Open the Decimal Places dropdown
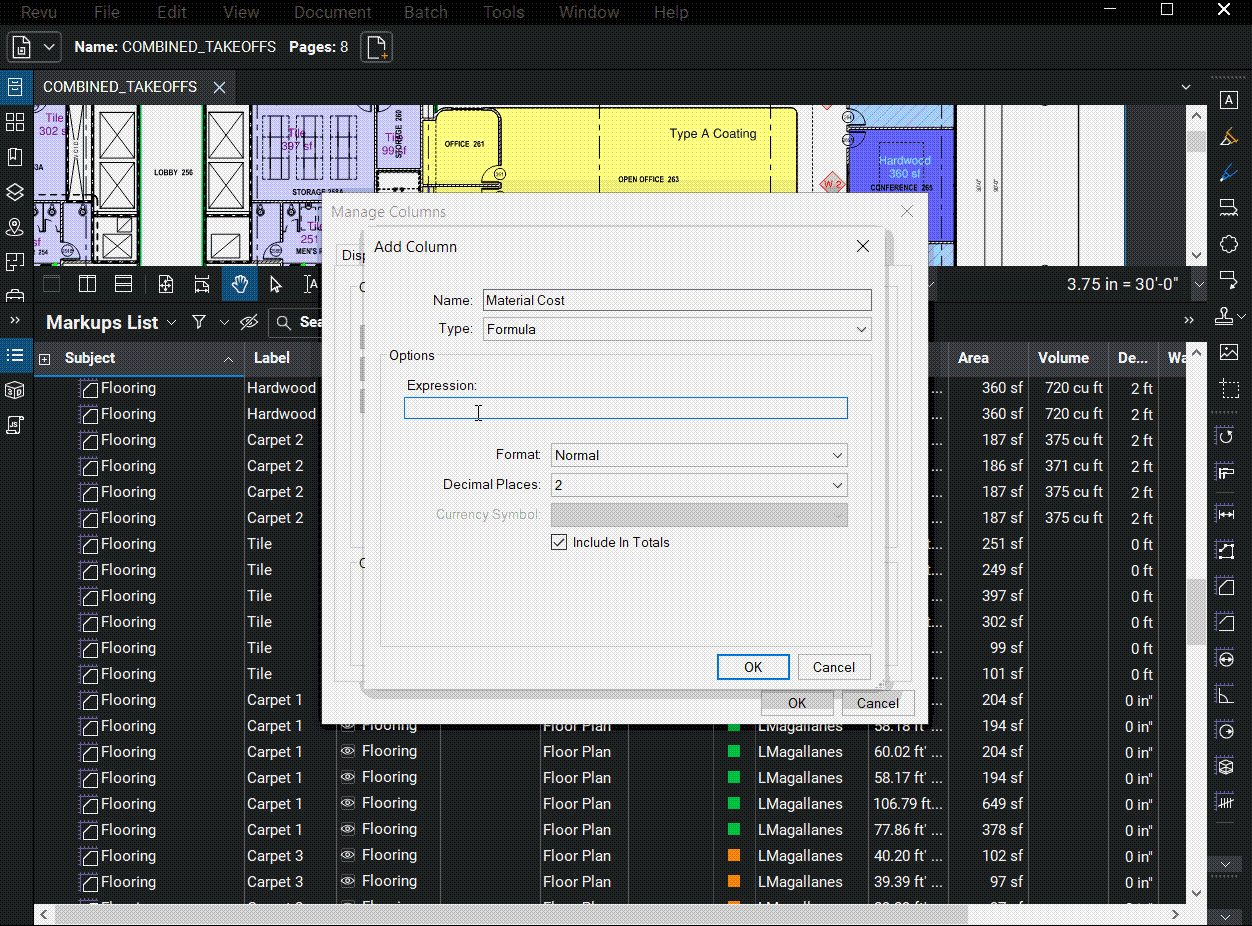This screenshot has width=1252, height=926. (x=697, y=485)
